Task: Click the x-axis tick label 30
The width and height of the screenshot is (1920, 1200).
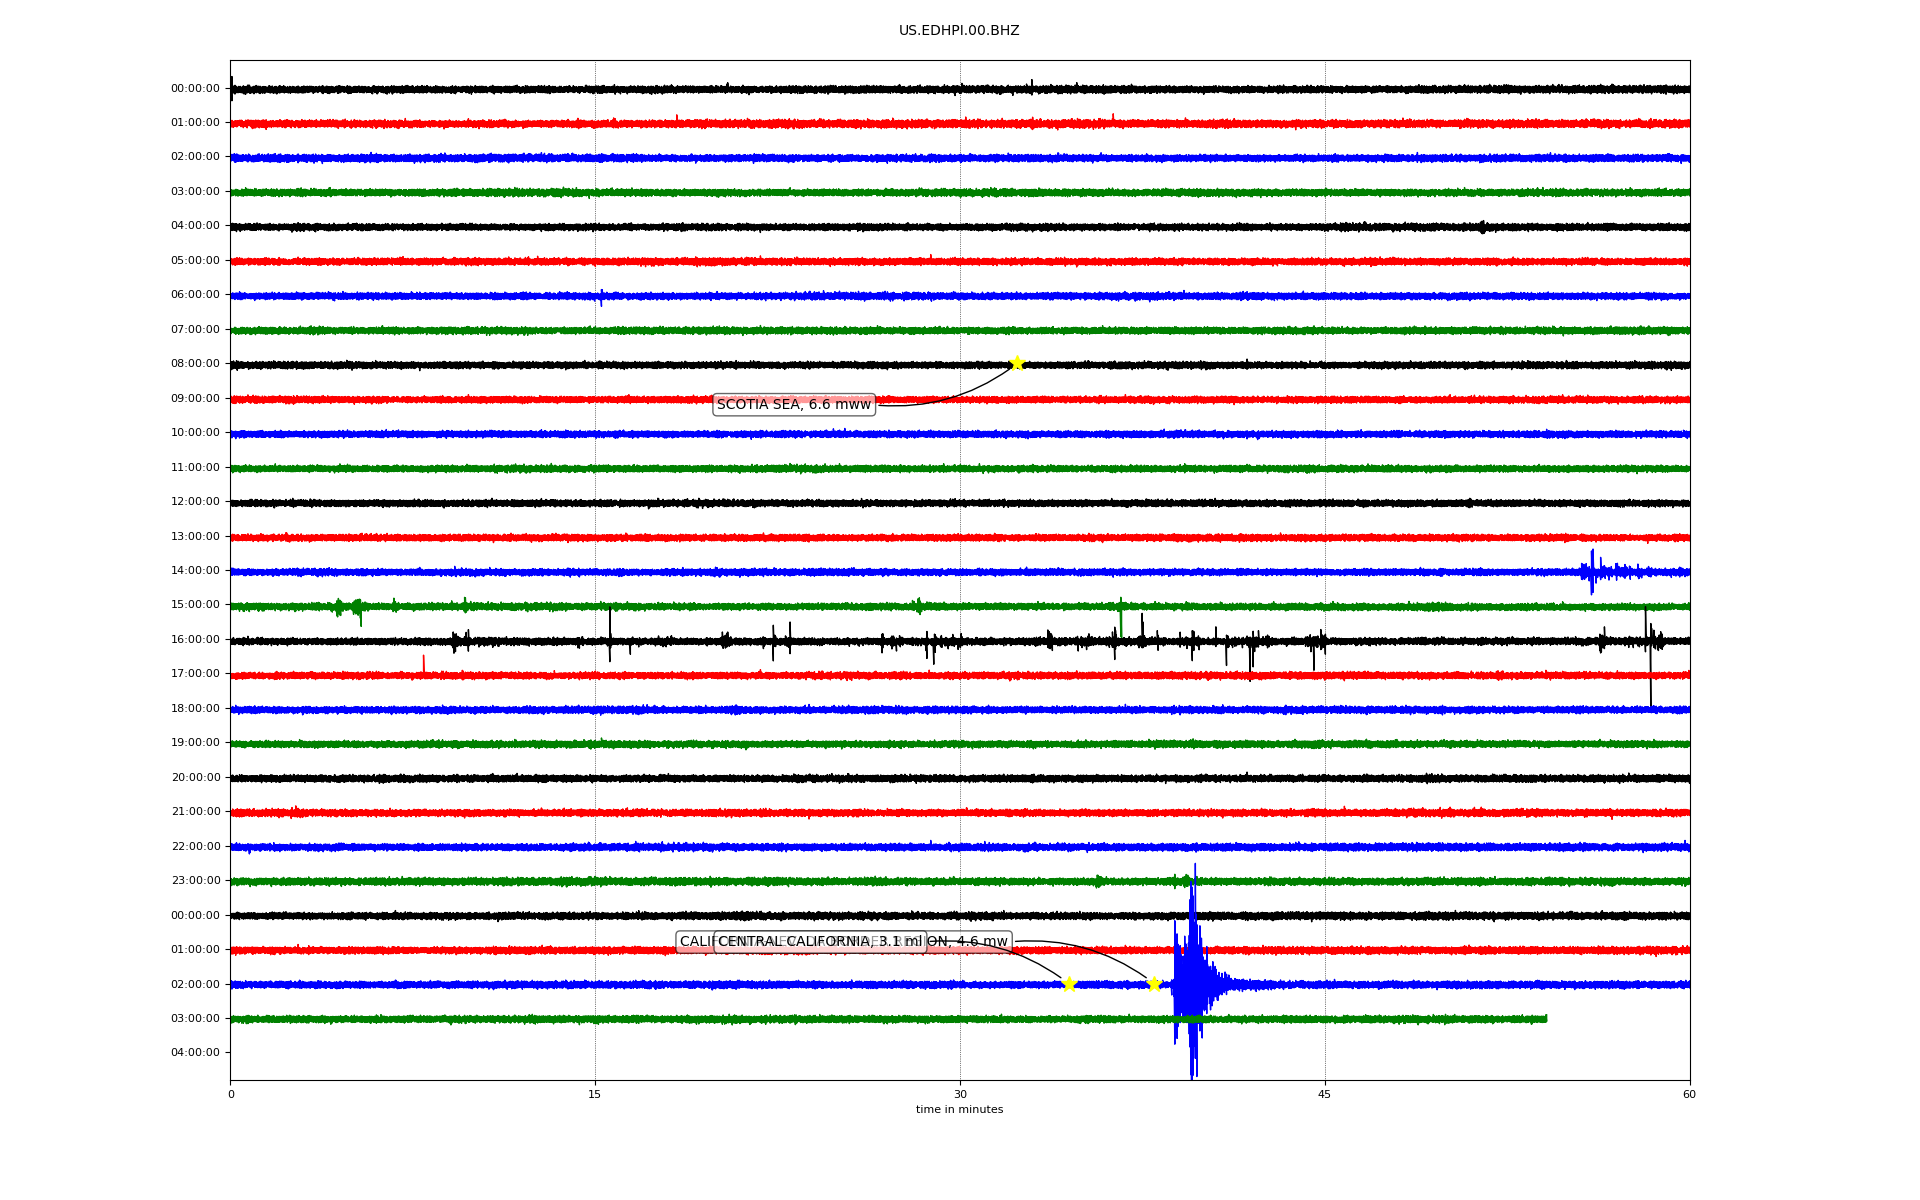Action: pos(960,1094)
